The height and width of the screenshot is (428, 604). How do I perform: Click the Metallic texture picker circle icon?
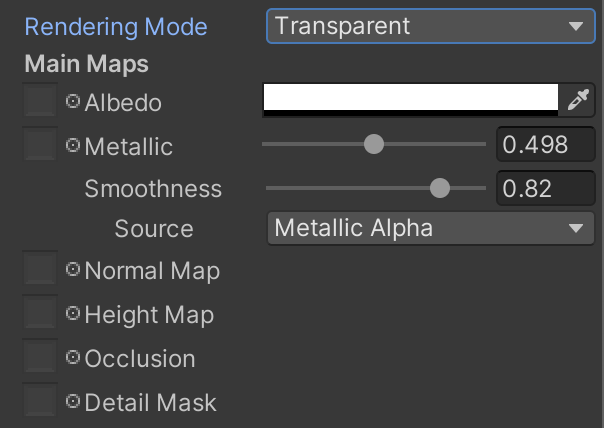73,145
